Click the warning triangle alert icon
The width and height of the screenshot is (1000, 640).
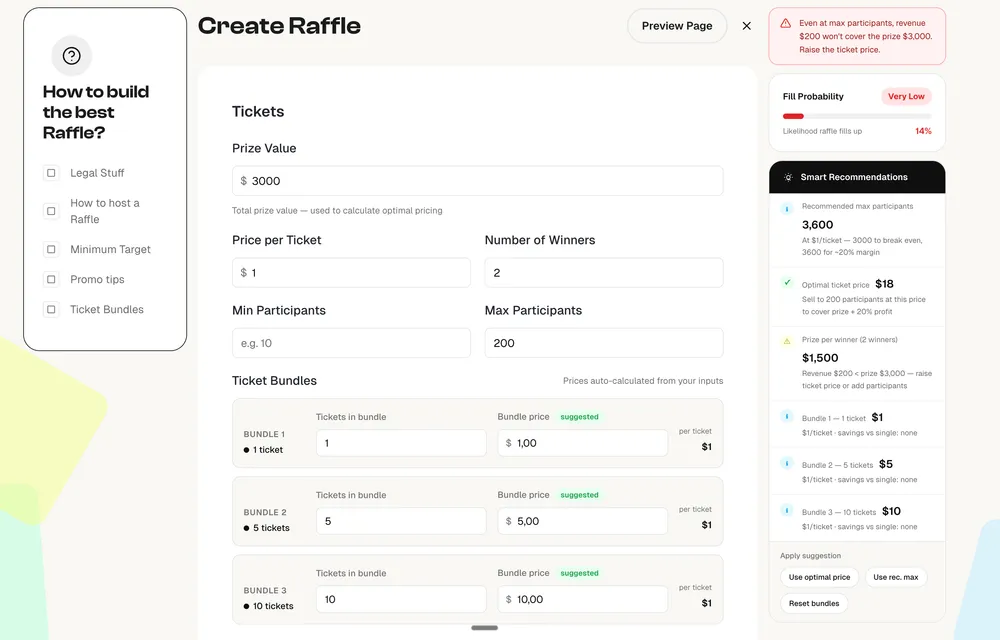(786, 23)
